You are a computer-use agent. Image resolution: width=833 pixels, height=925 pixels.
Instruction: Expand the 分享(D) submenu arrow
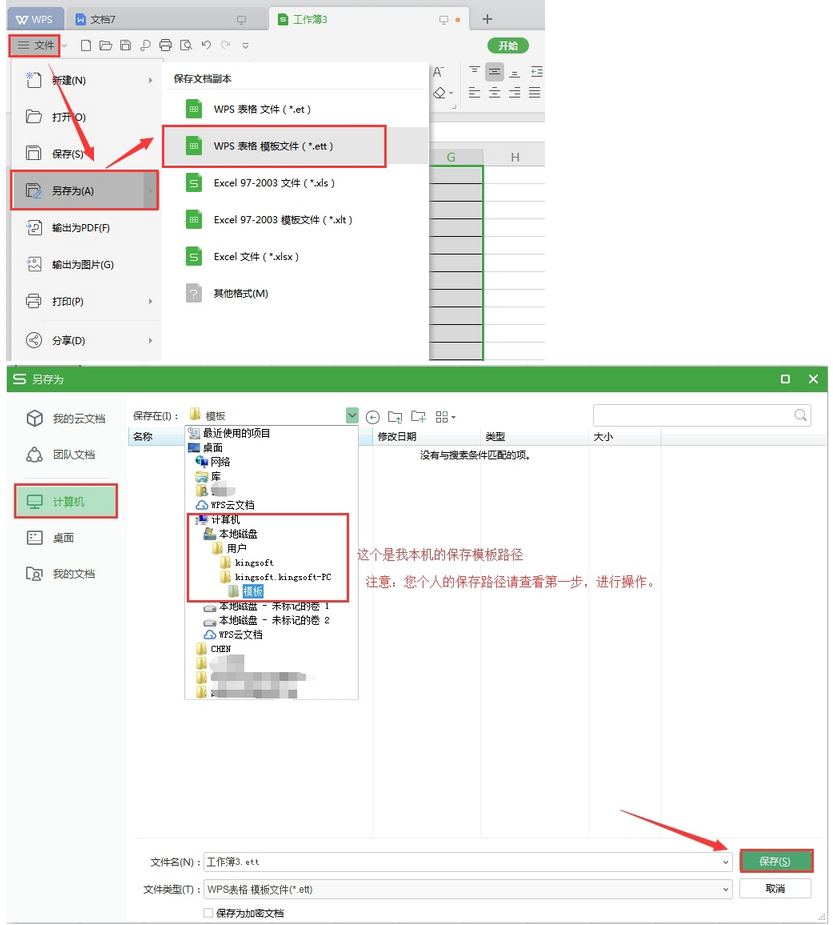coord(150,340)
